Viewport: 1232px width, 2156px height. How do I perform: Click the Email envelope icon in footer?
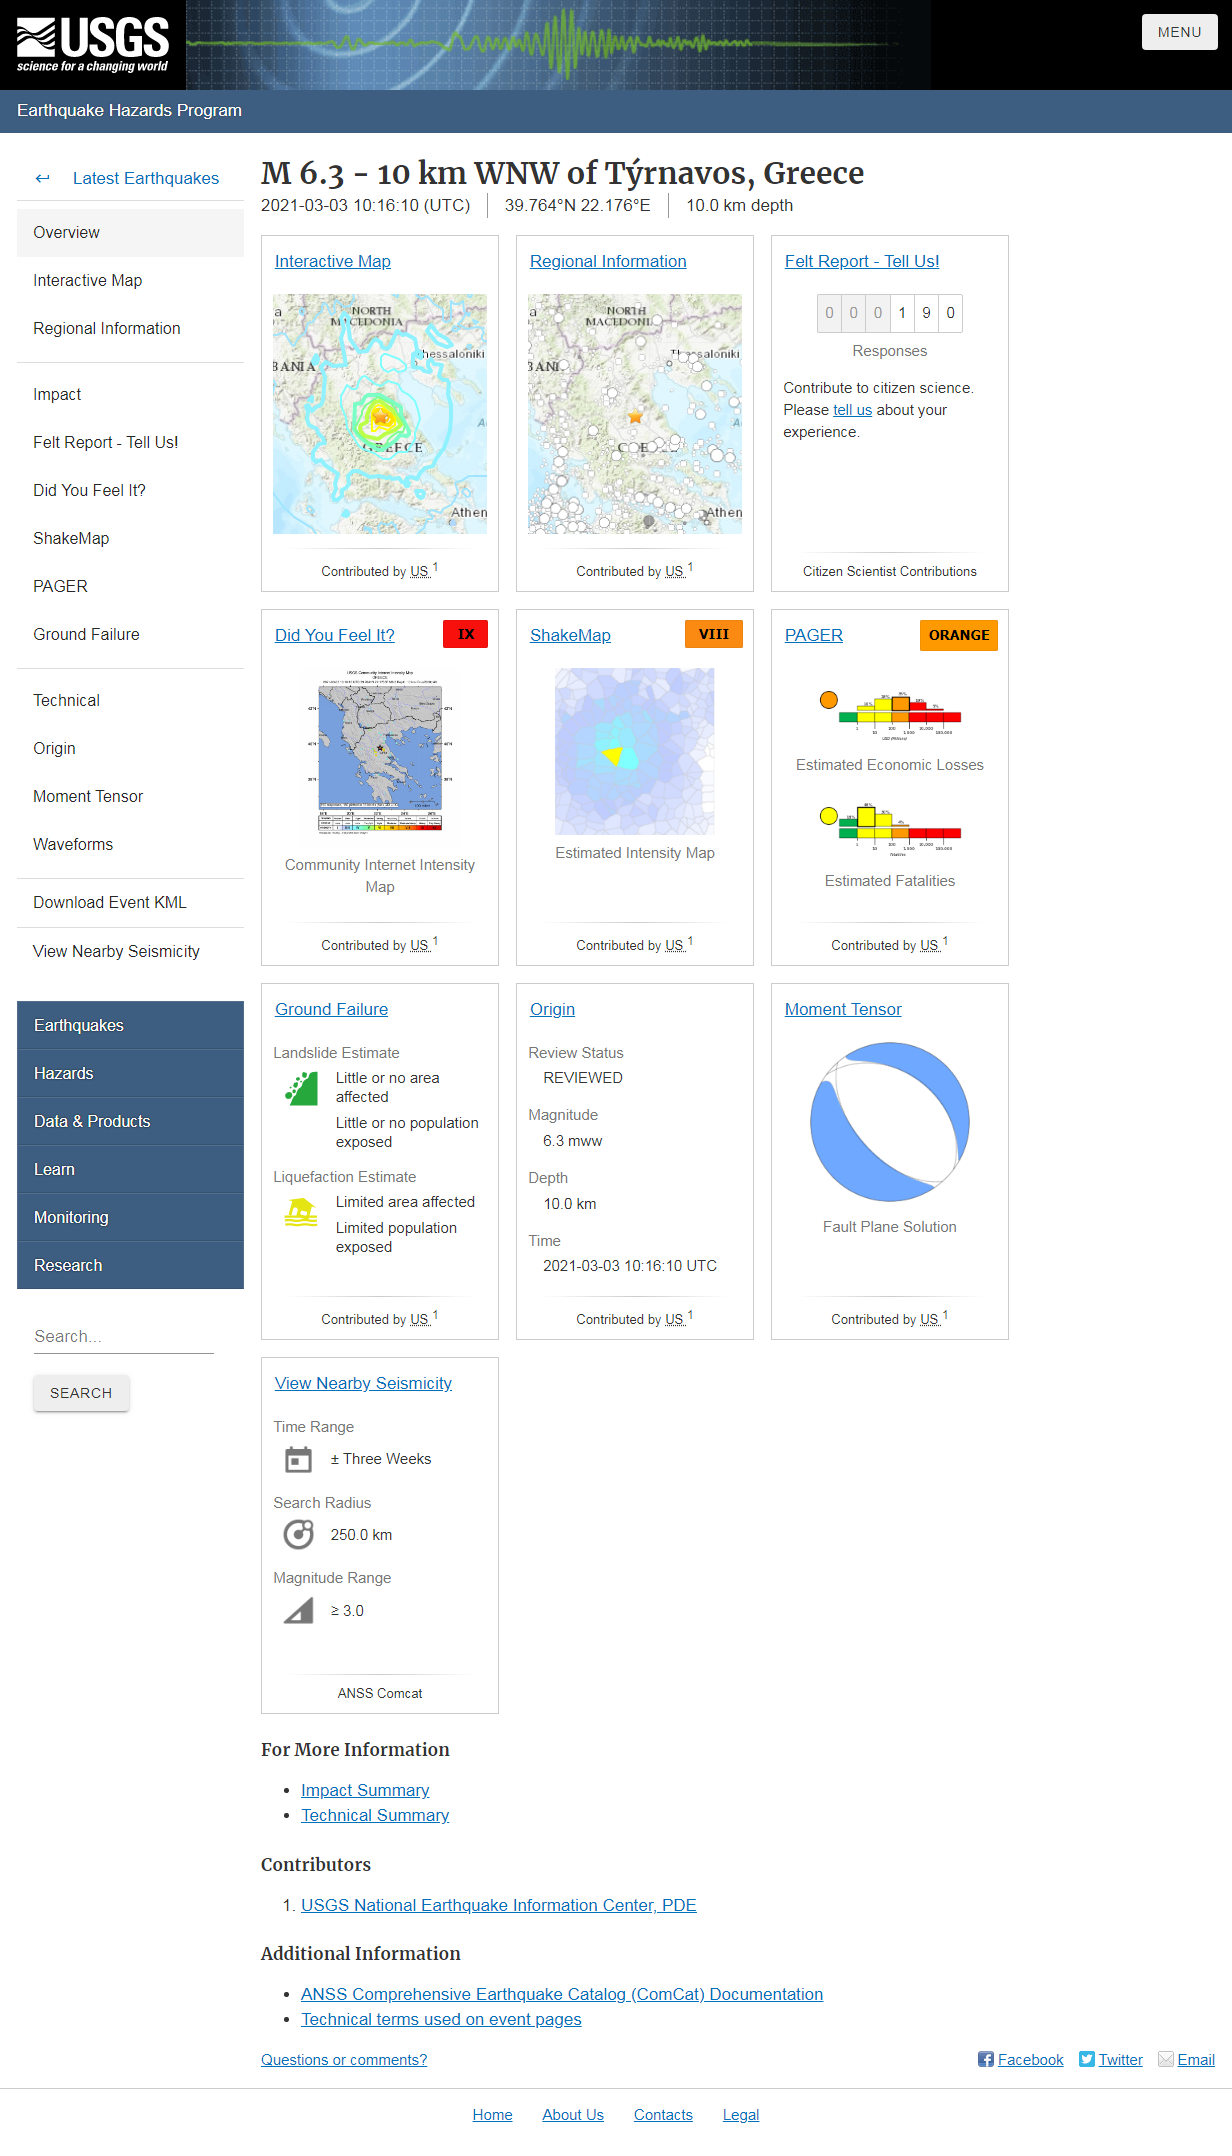click(x=1166, y=2059)
